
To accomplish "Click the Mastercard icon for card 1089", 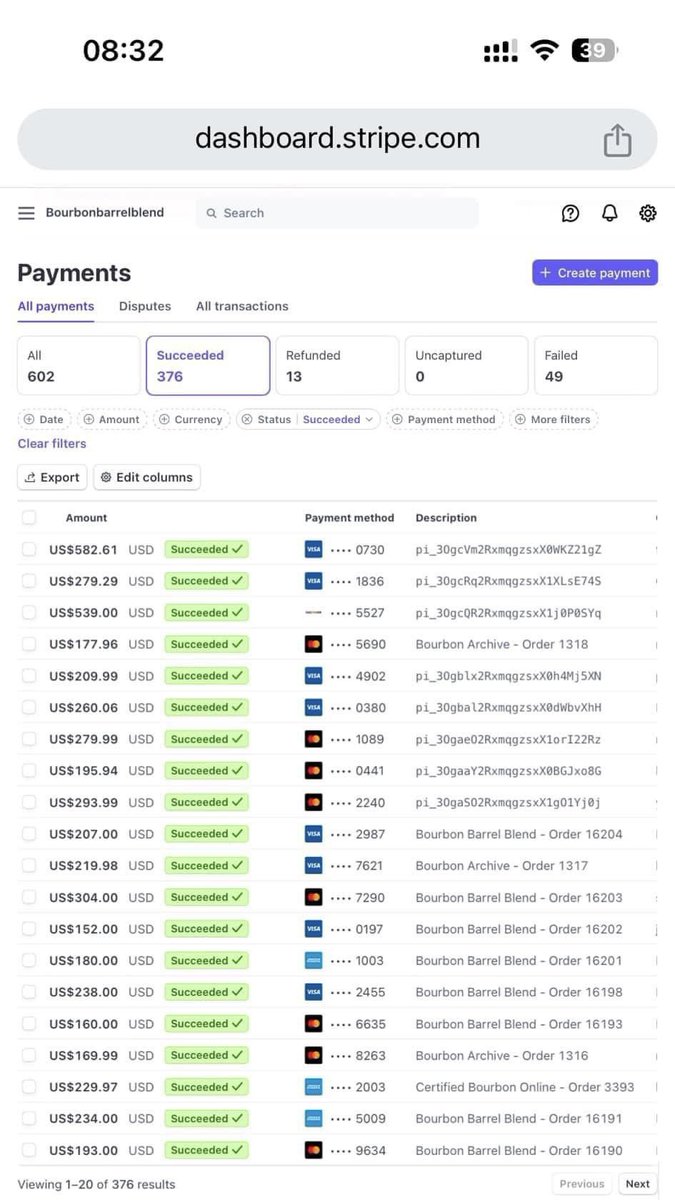I will pyautogui.click(x=314, y=739).
